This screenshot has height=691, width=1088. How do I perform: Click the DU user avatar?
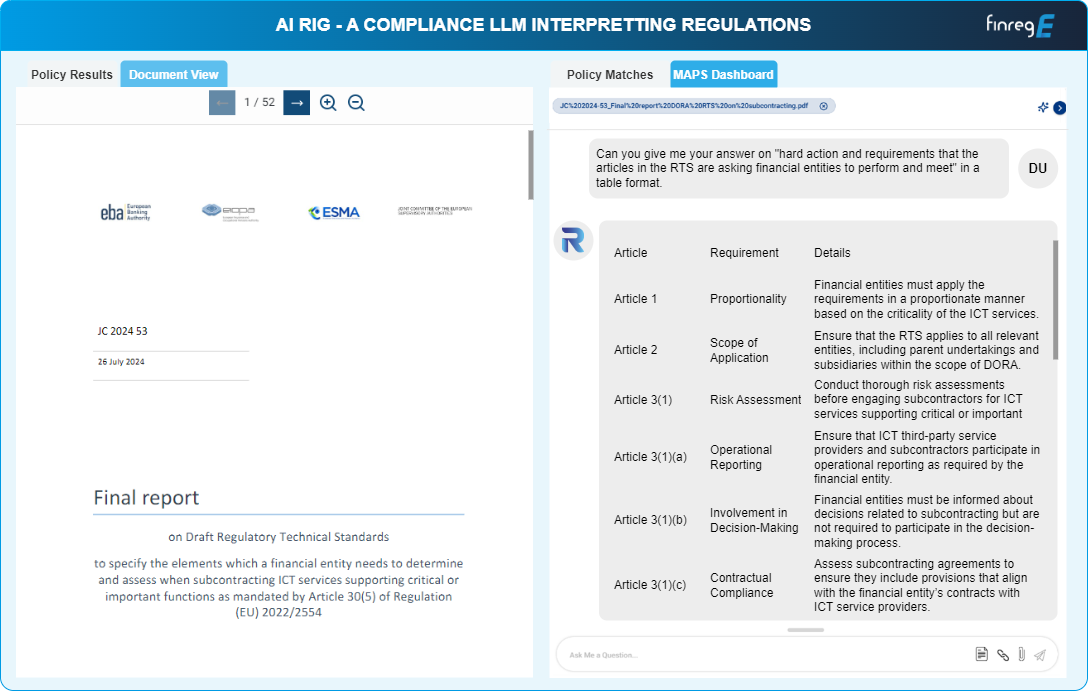point(1037,169)
